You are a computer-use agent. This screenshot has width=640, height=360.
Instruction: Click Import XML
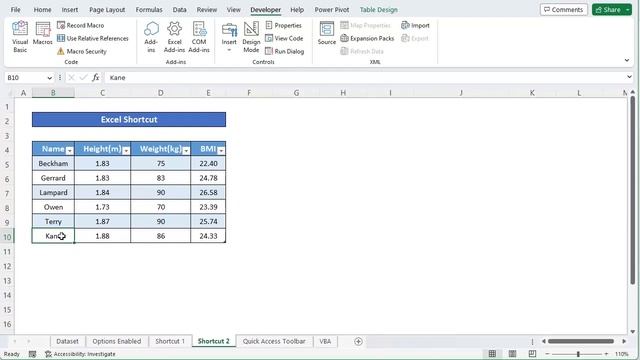tap(415, 25)
